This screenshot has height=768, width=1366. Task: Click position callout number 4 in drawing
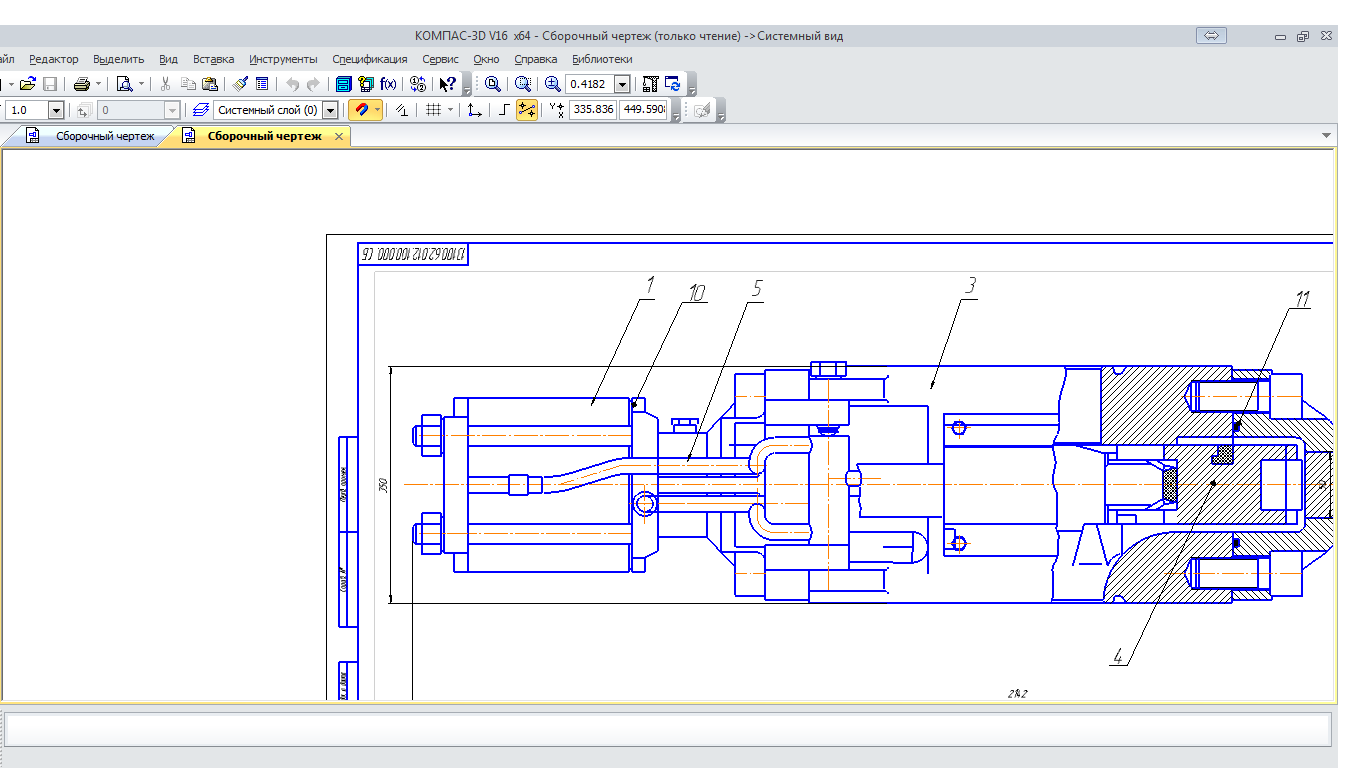point(1118,656)
